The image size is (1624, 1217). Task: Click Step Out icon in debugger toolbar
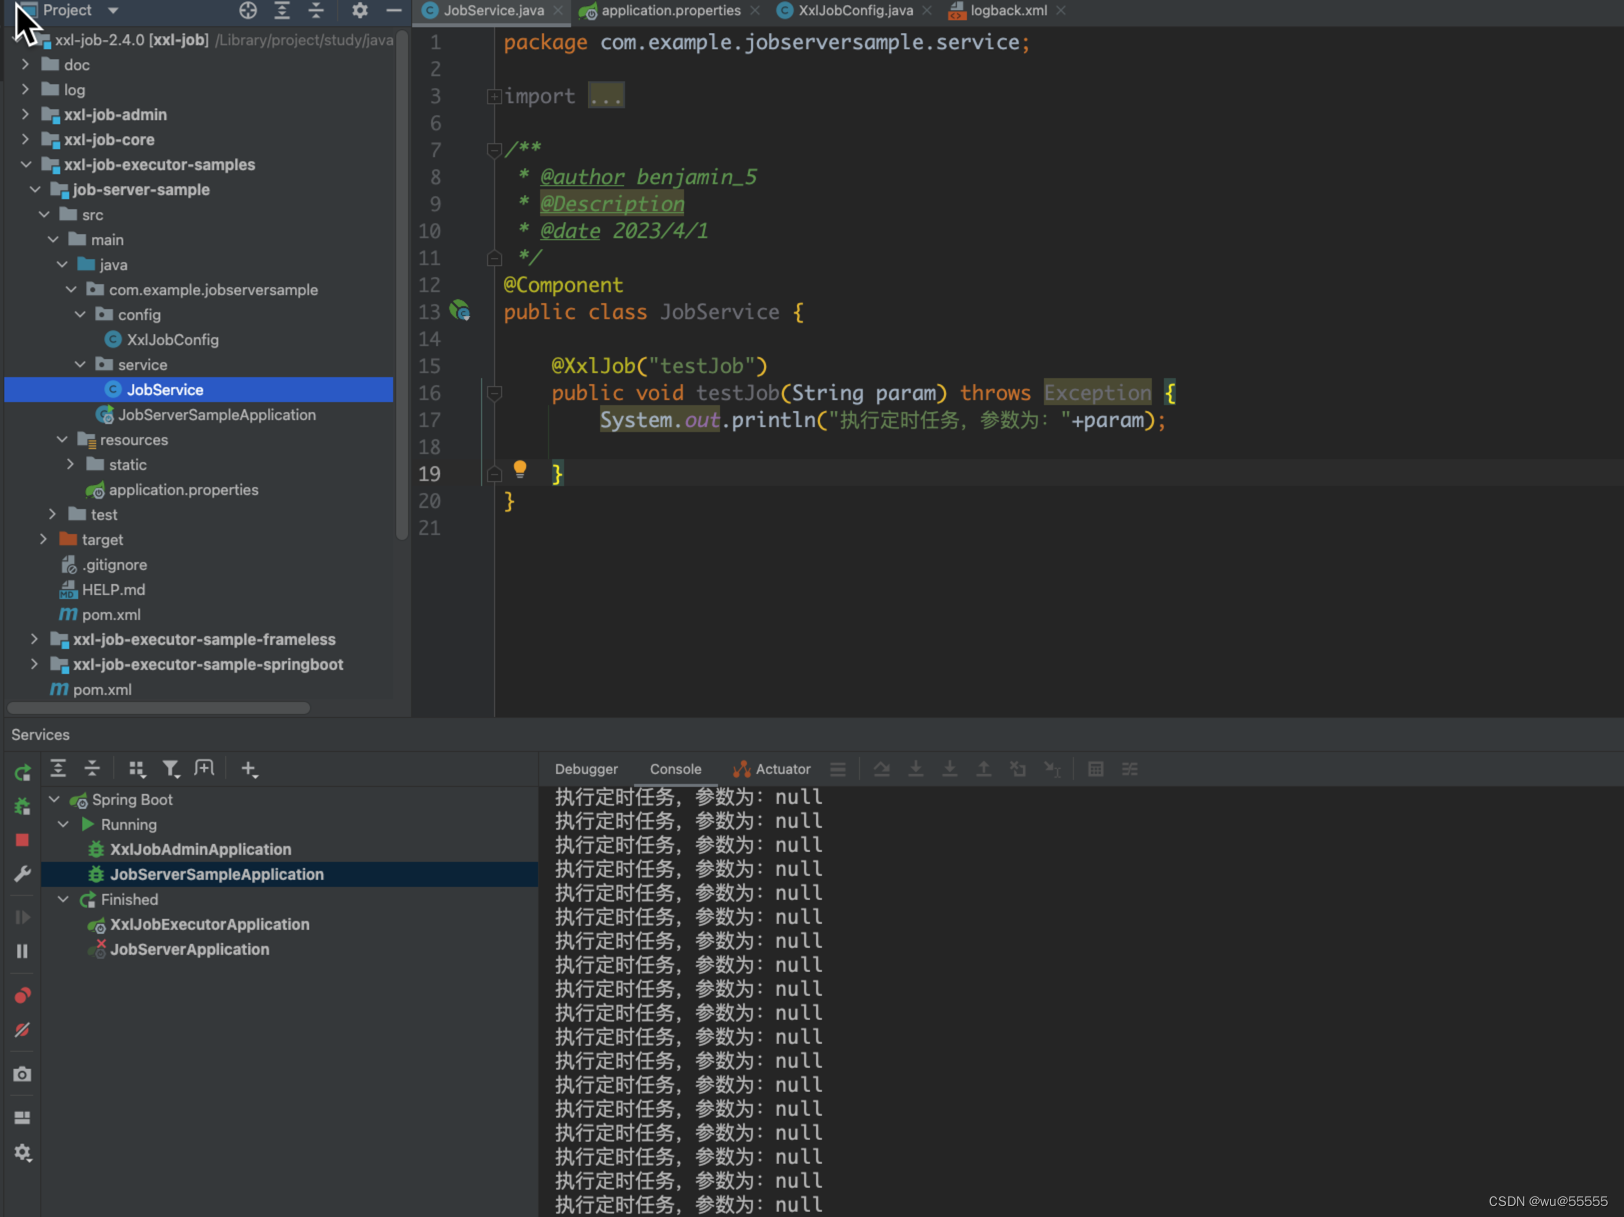[x=984, y=769]
